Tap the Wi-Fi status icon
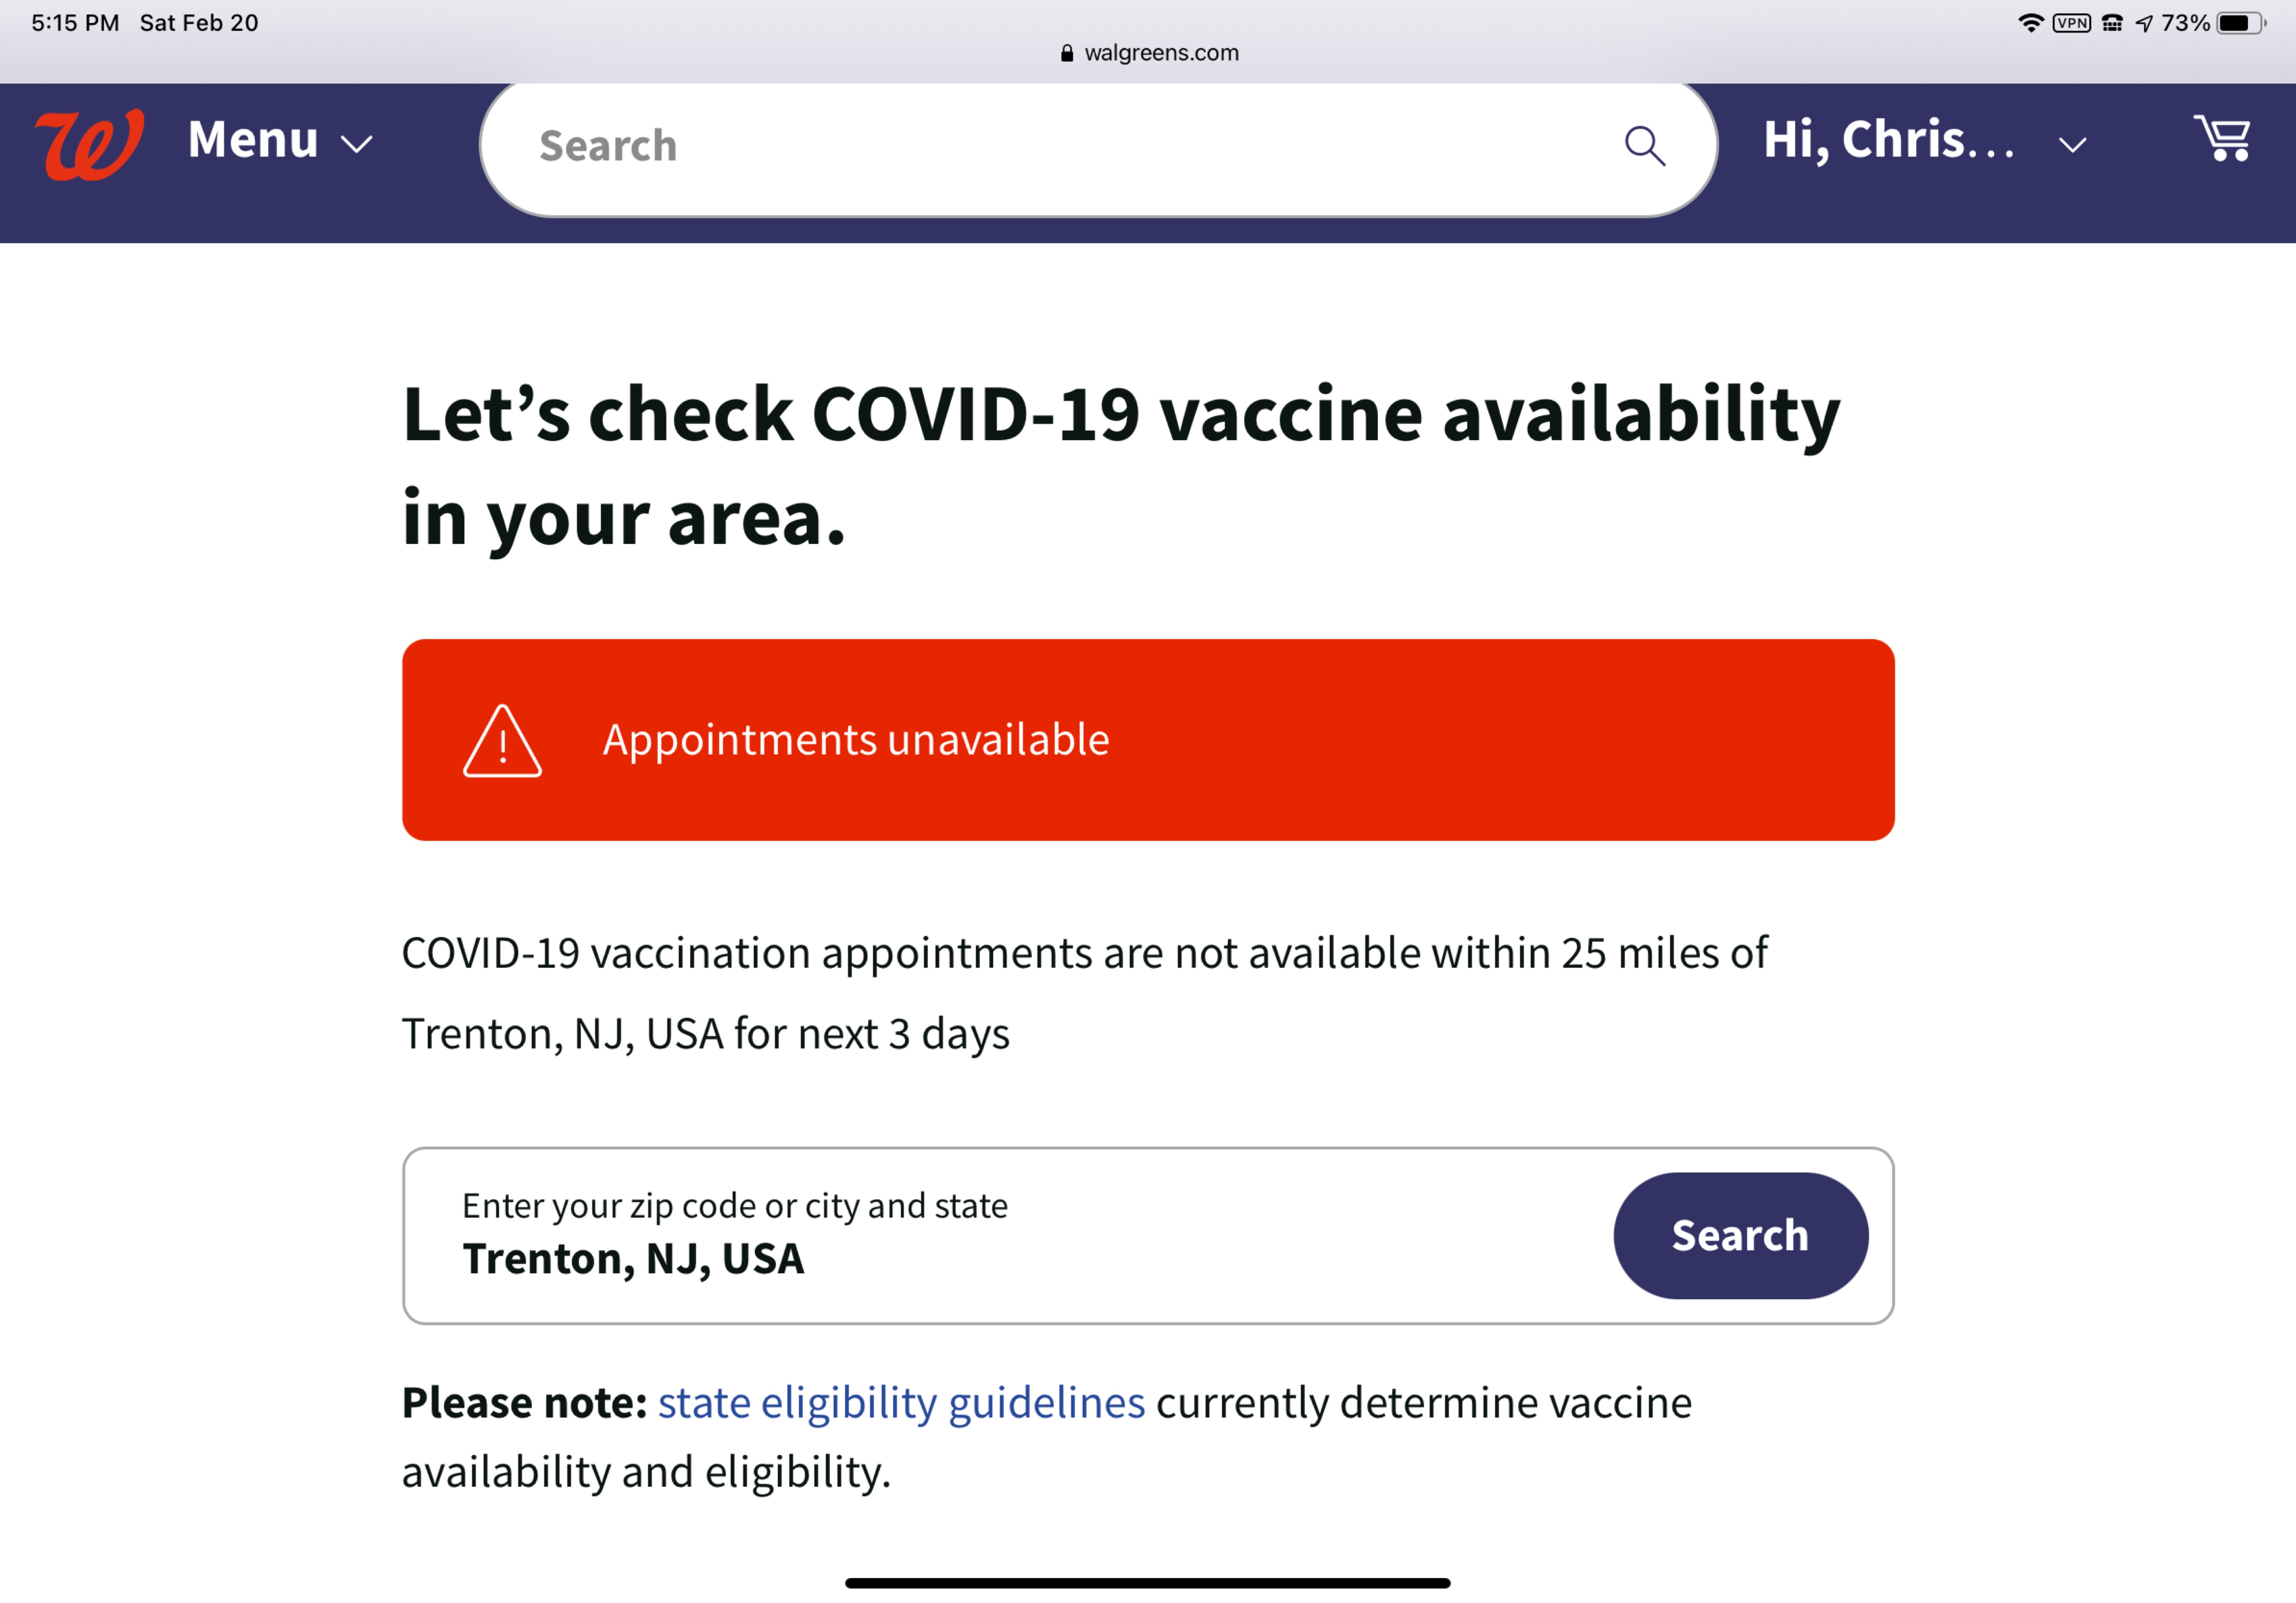This screenshot has height=1603, width=2296. (x=2030, y=23)
